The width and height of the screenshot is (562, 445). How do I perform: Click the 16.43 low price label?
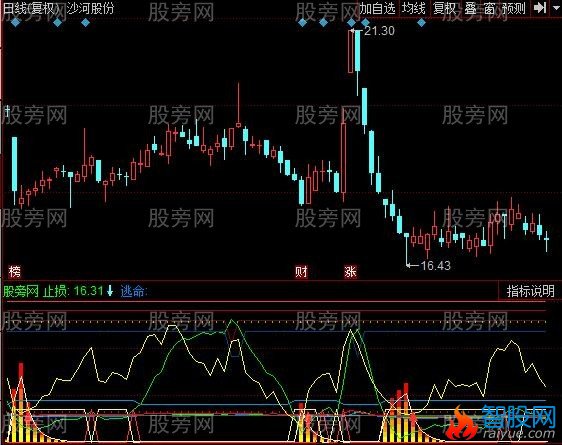[435, 265]
